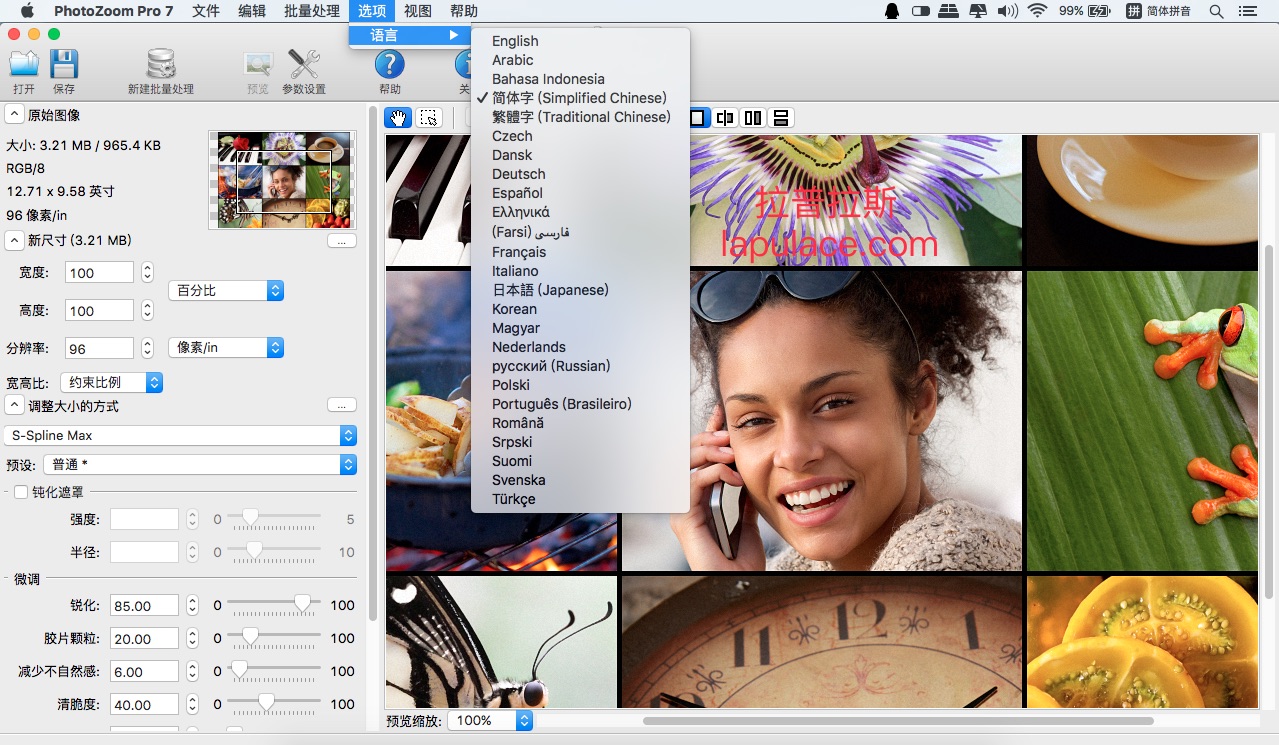Open the S-Spline Max method dropdown
The width and height of the screenshot is (1279, 745).
click(x=180, y=435)
